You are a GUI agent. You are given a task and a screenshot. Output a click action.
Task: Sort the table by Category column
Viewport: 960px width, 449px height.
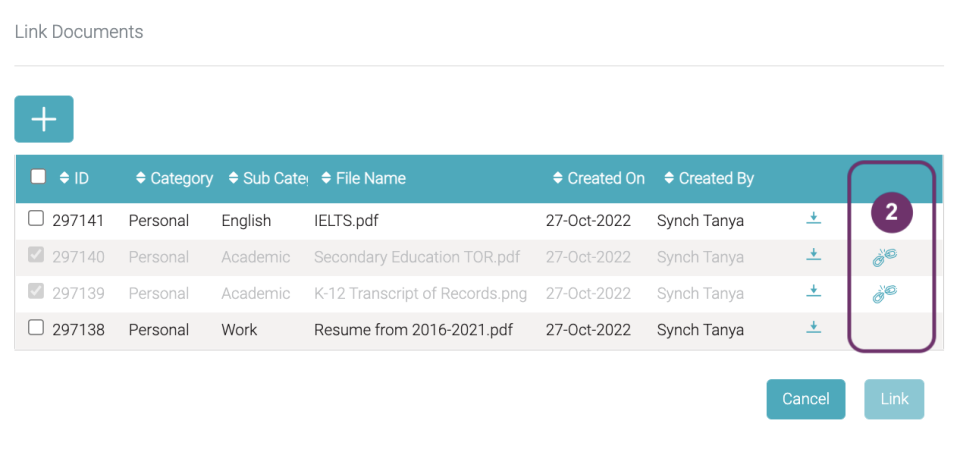tap(174, 178)
